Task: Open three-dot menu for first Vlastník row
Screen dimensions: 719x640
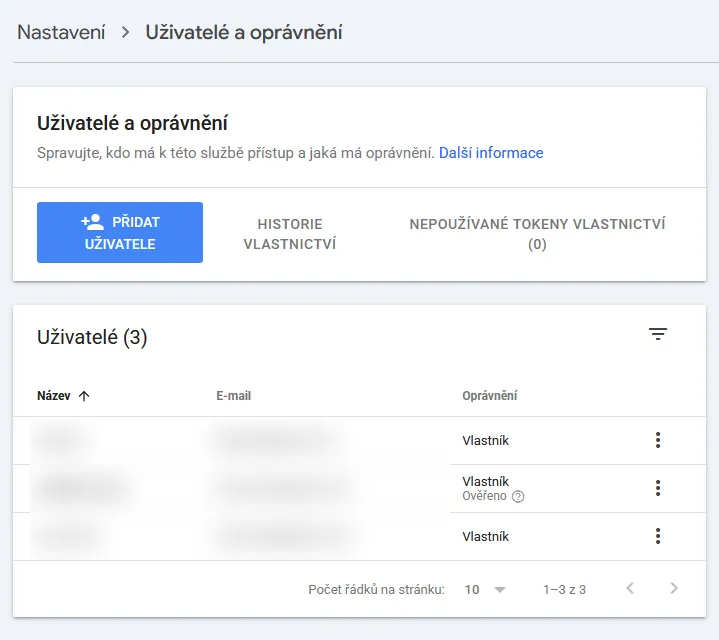Action: click(658, 440)
